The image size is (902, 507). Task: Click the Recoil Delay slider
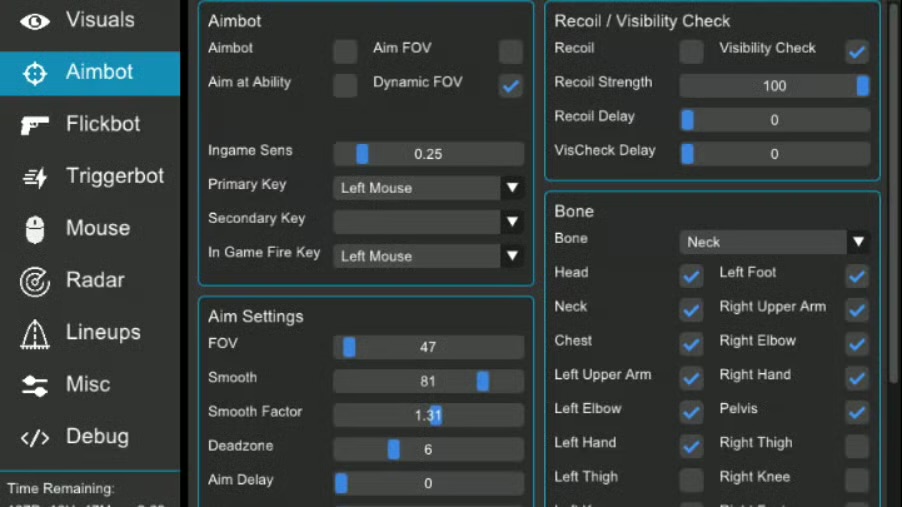pyautogui.click(x=775, y=120)
